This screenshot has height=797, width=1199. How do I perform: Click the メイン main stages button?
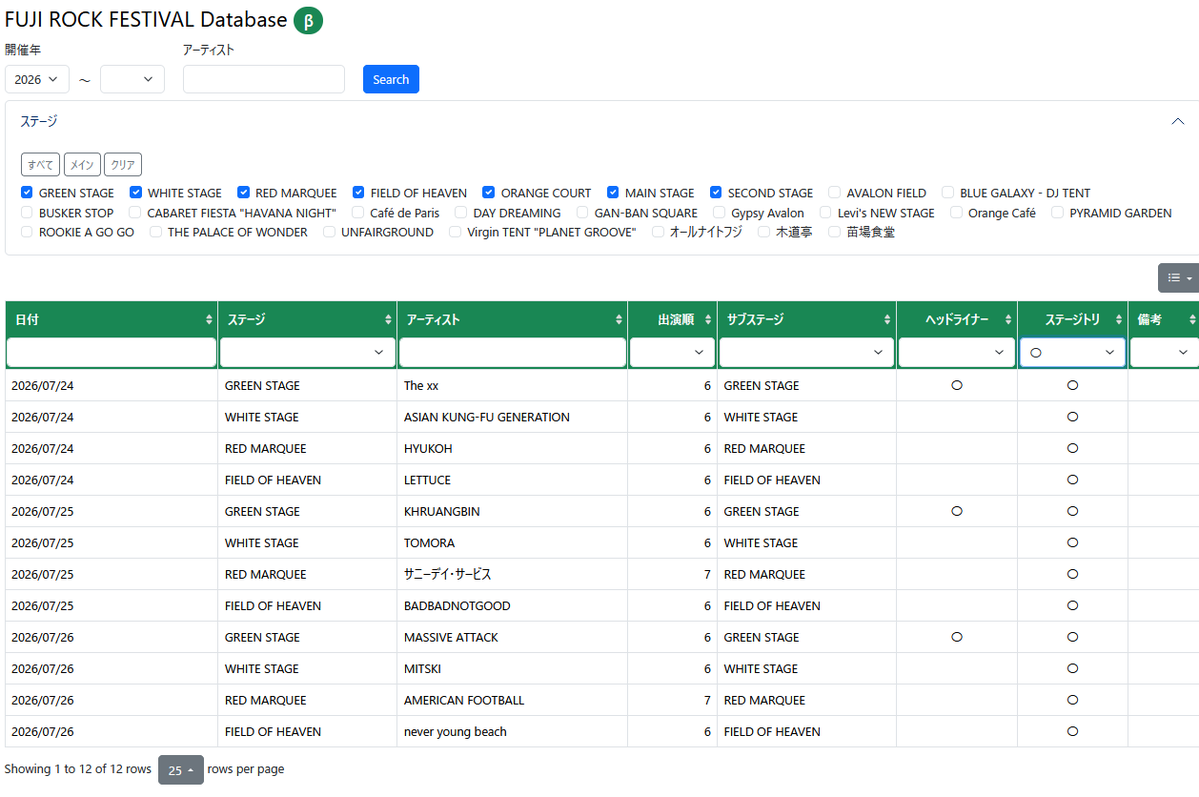pyautogui.click(x=82, y=164)
